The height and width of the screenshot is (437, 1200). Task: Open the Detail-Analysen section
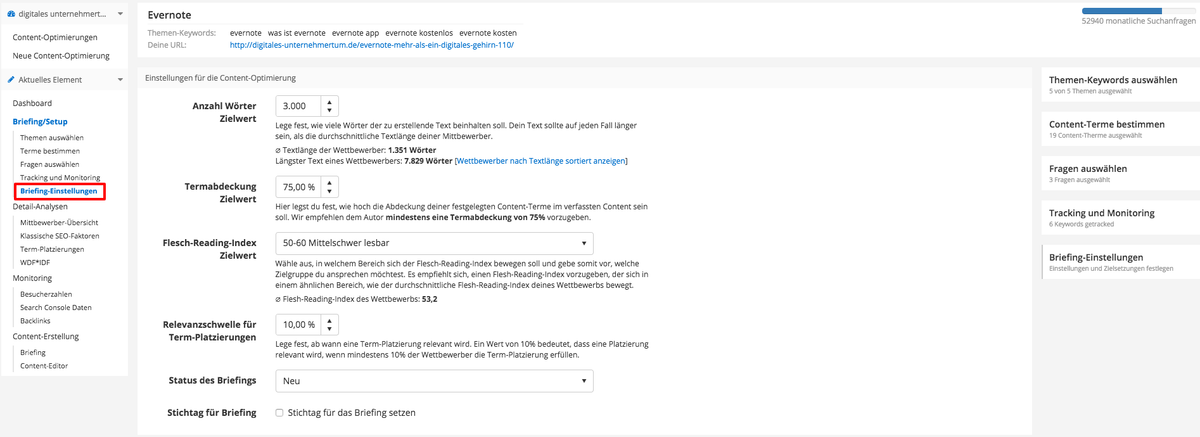[x=41, y=205]
